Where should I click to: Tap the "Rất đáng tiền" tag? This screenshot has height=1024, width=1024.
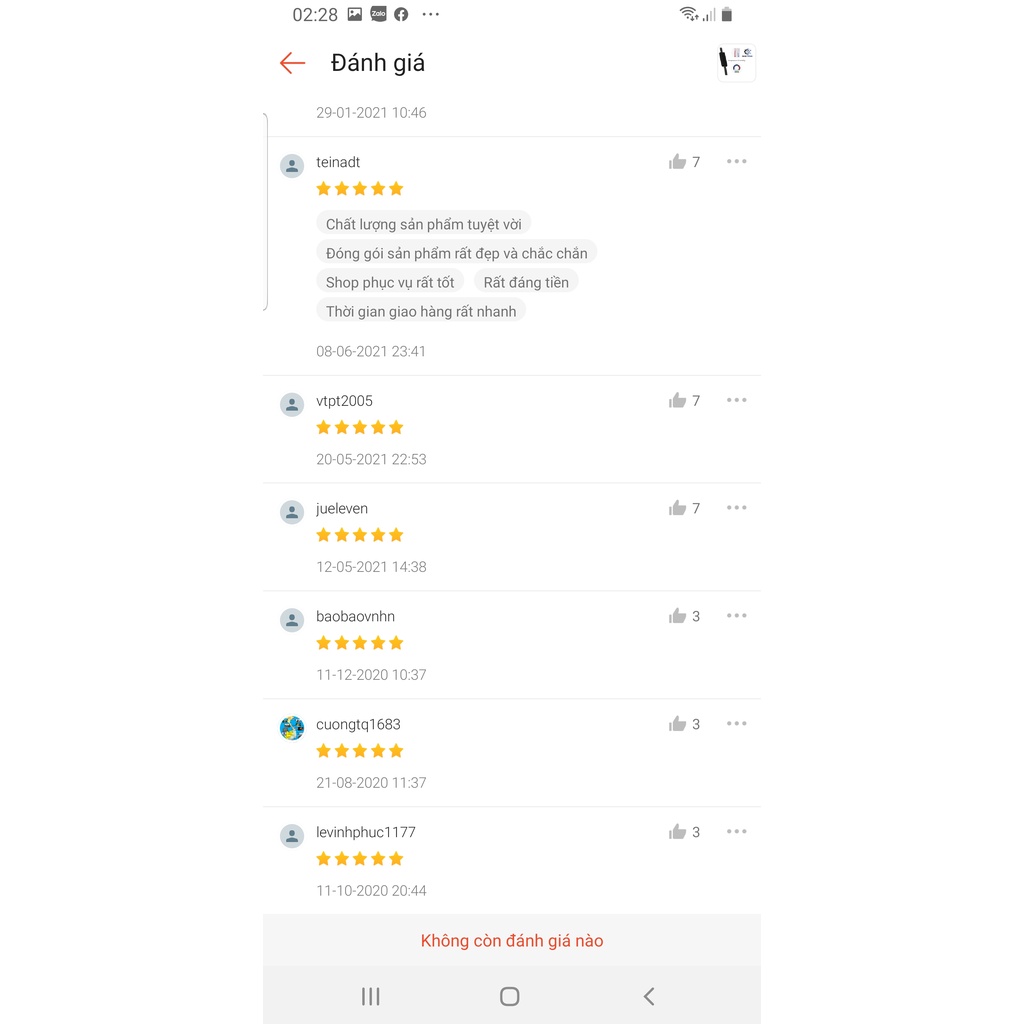tap(526, 282)
